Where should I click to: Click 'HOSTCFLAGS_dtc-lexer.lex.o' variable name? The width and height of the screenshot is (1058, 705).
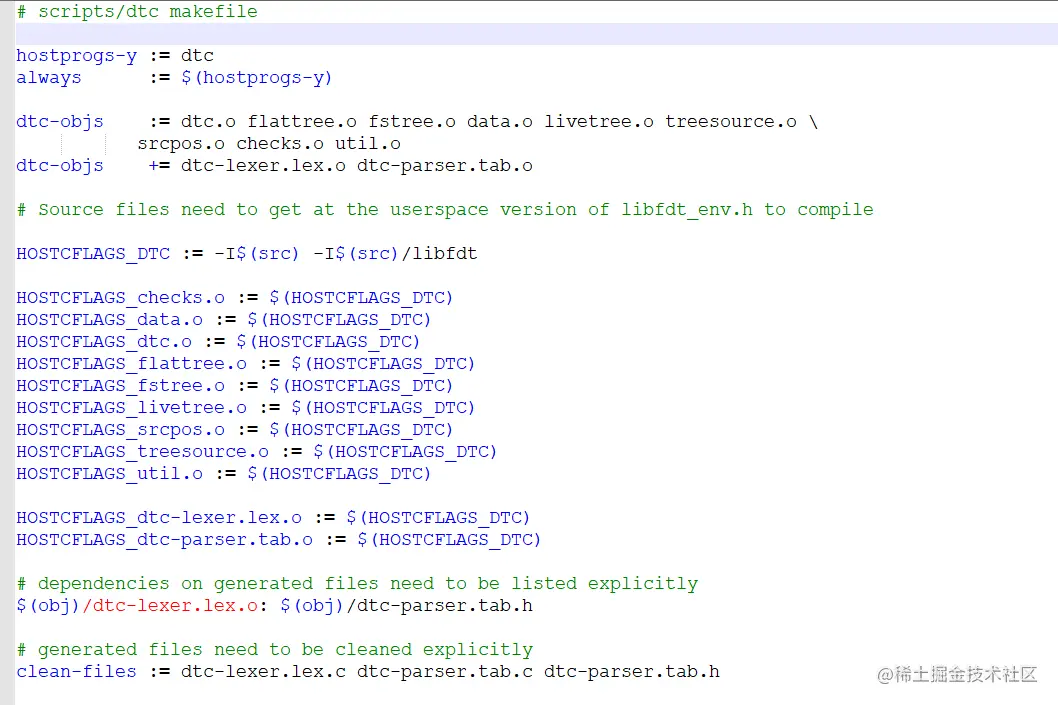pos(159,517)
